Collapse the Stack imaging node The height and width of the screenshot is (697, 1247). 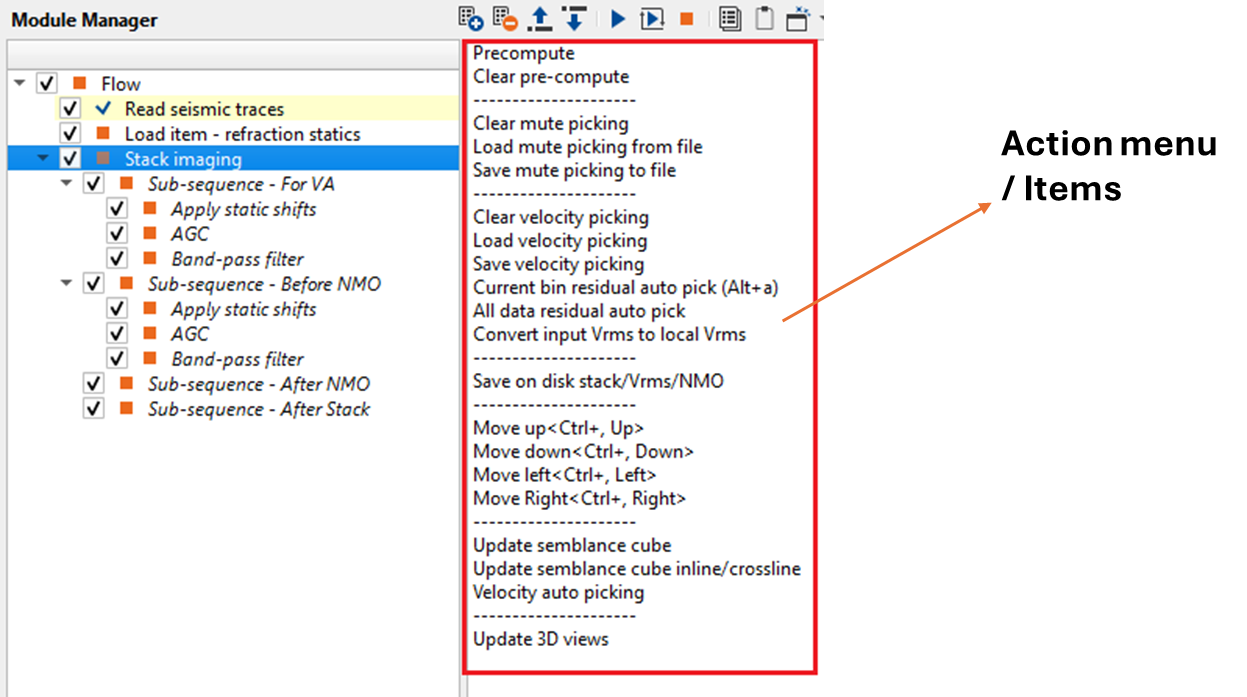tap(43, 159)
